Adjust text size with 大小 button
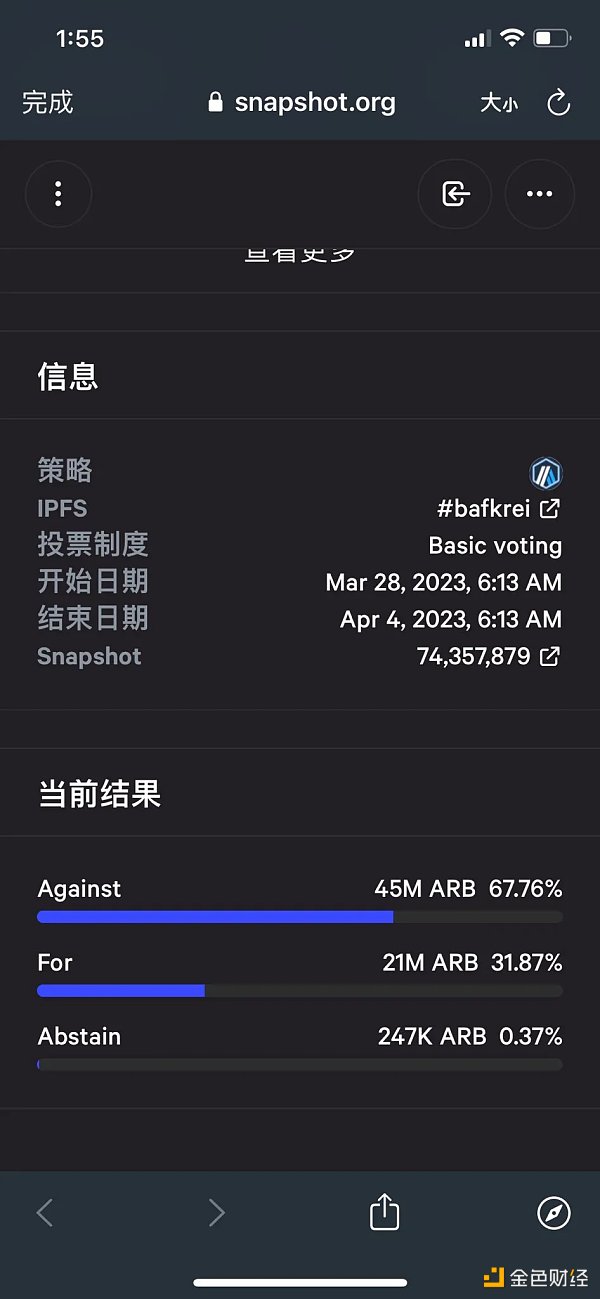The height and width of the screenshot is (1299, 600). pos(498,102)
